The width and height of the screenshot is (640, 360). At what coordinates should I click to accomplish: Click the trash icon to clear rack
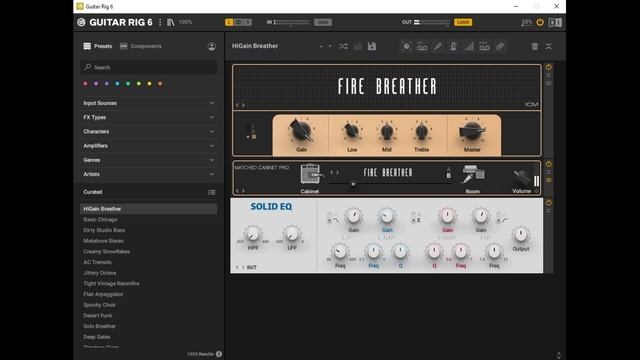click(535, 47)
